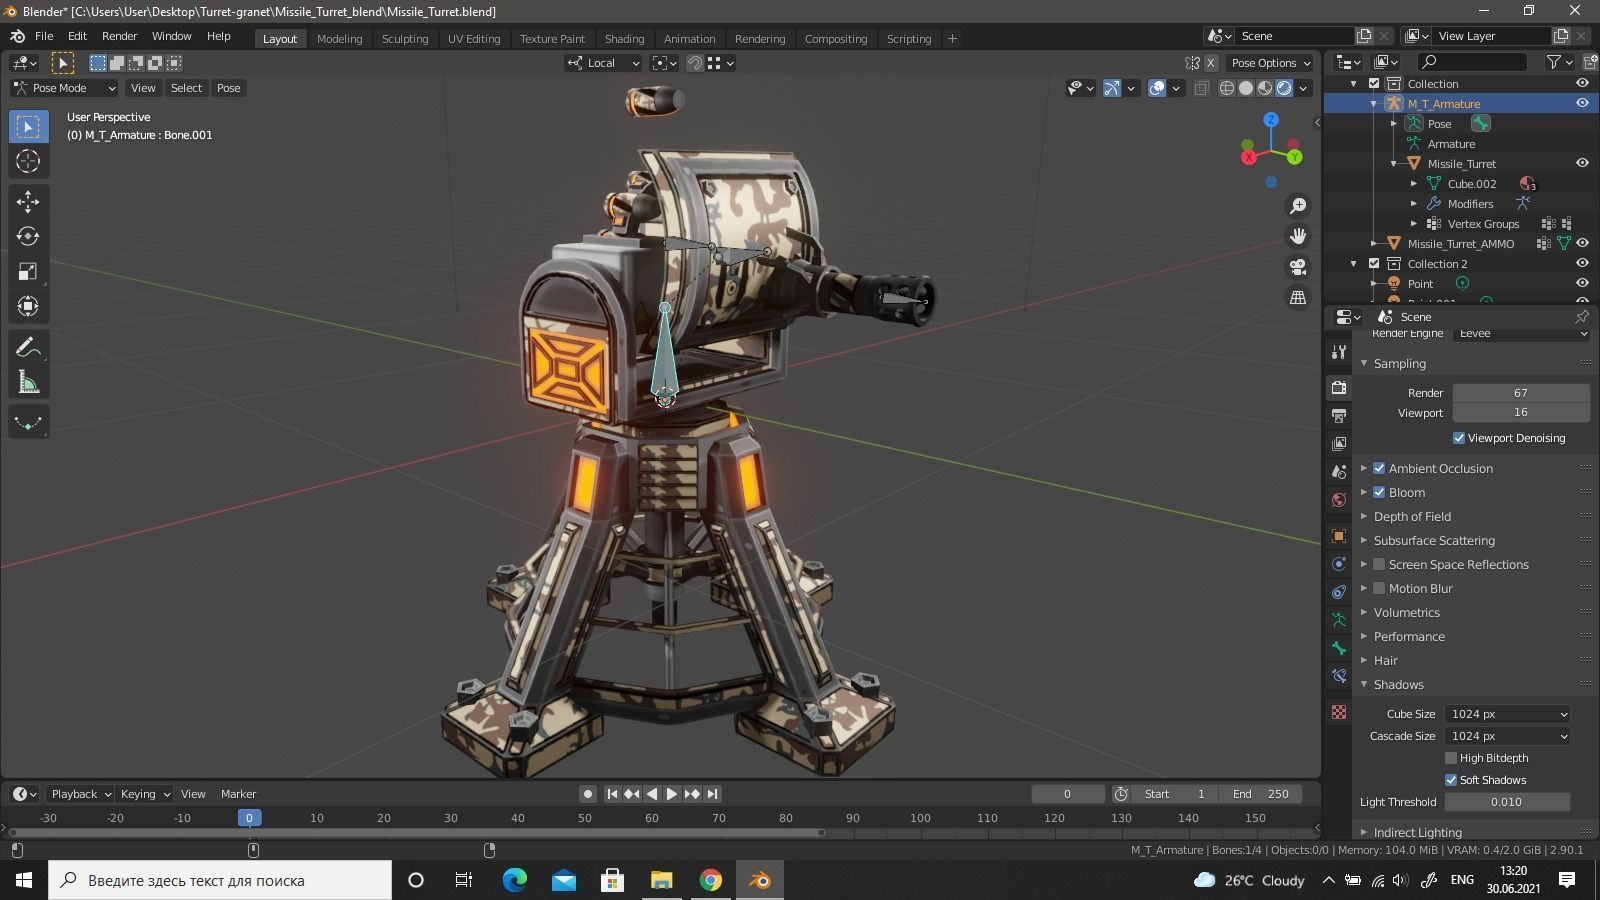This screenshot has height=900, width=1600.
Task: Hide M_T_Armature in the outliner
Action: (x=1582, y=103)
